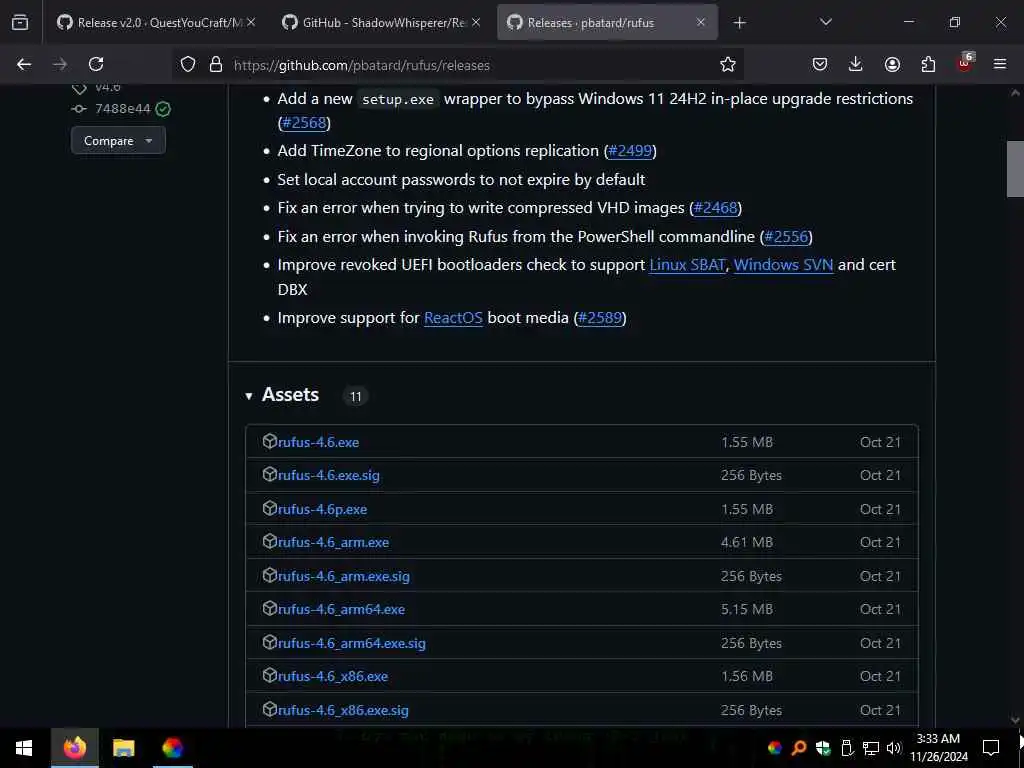The image size is (1024, 768).
Task: Open the system tray volume icon
Action: pos(894,748)
